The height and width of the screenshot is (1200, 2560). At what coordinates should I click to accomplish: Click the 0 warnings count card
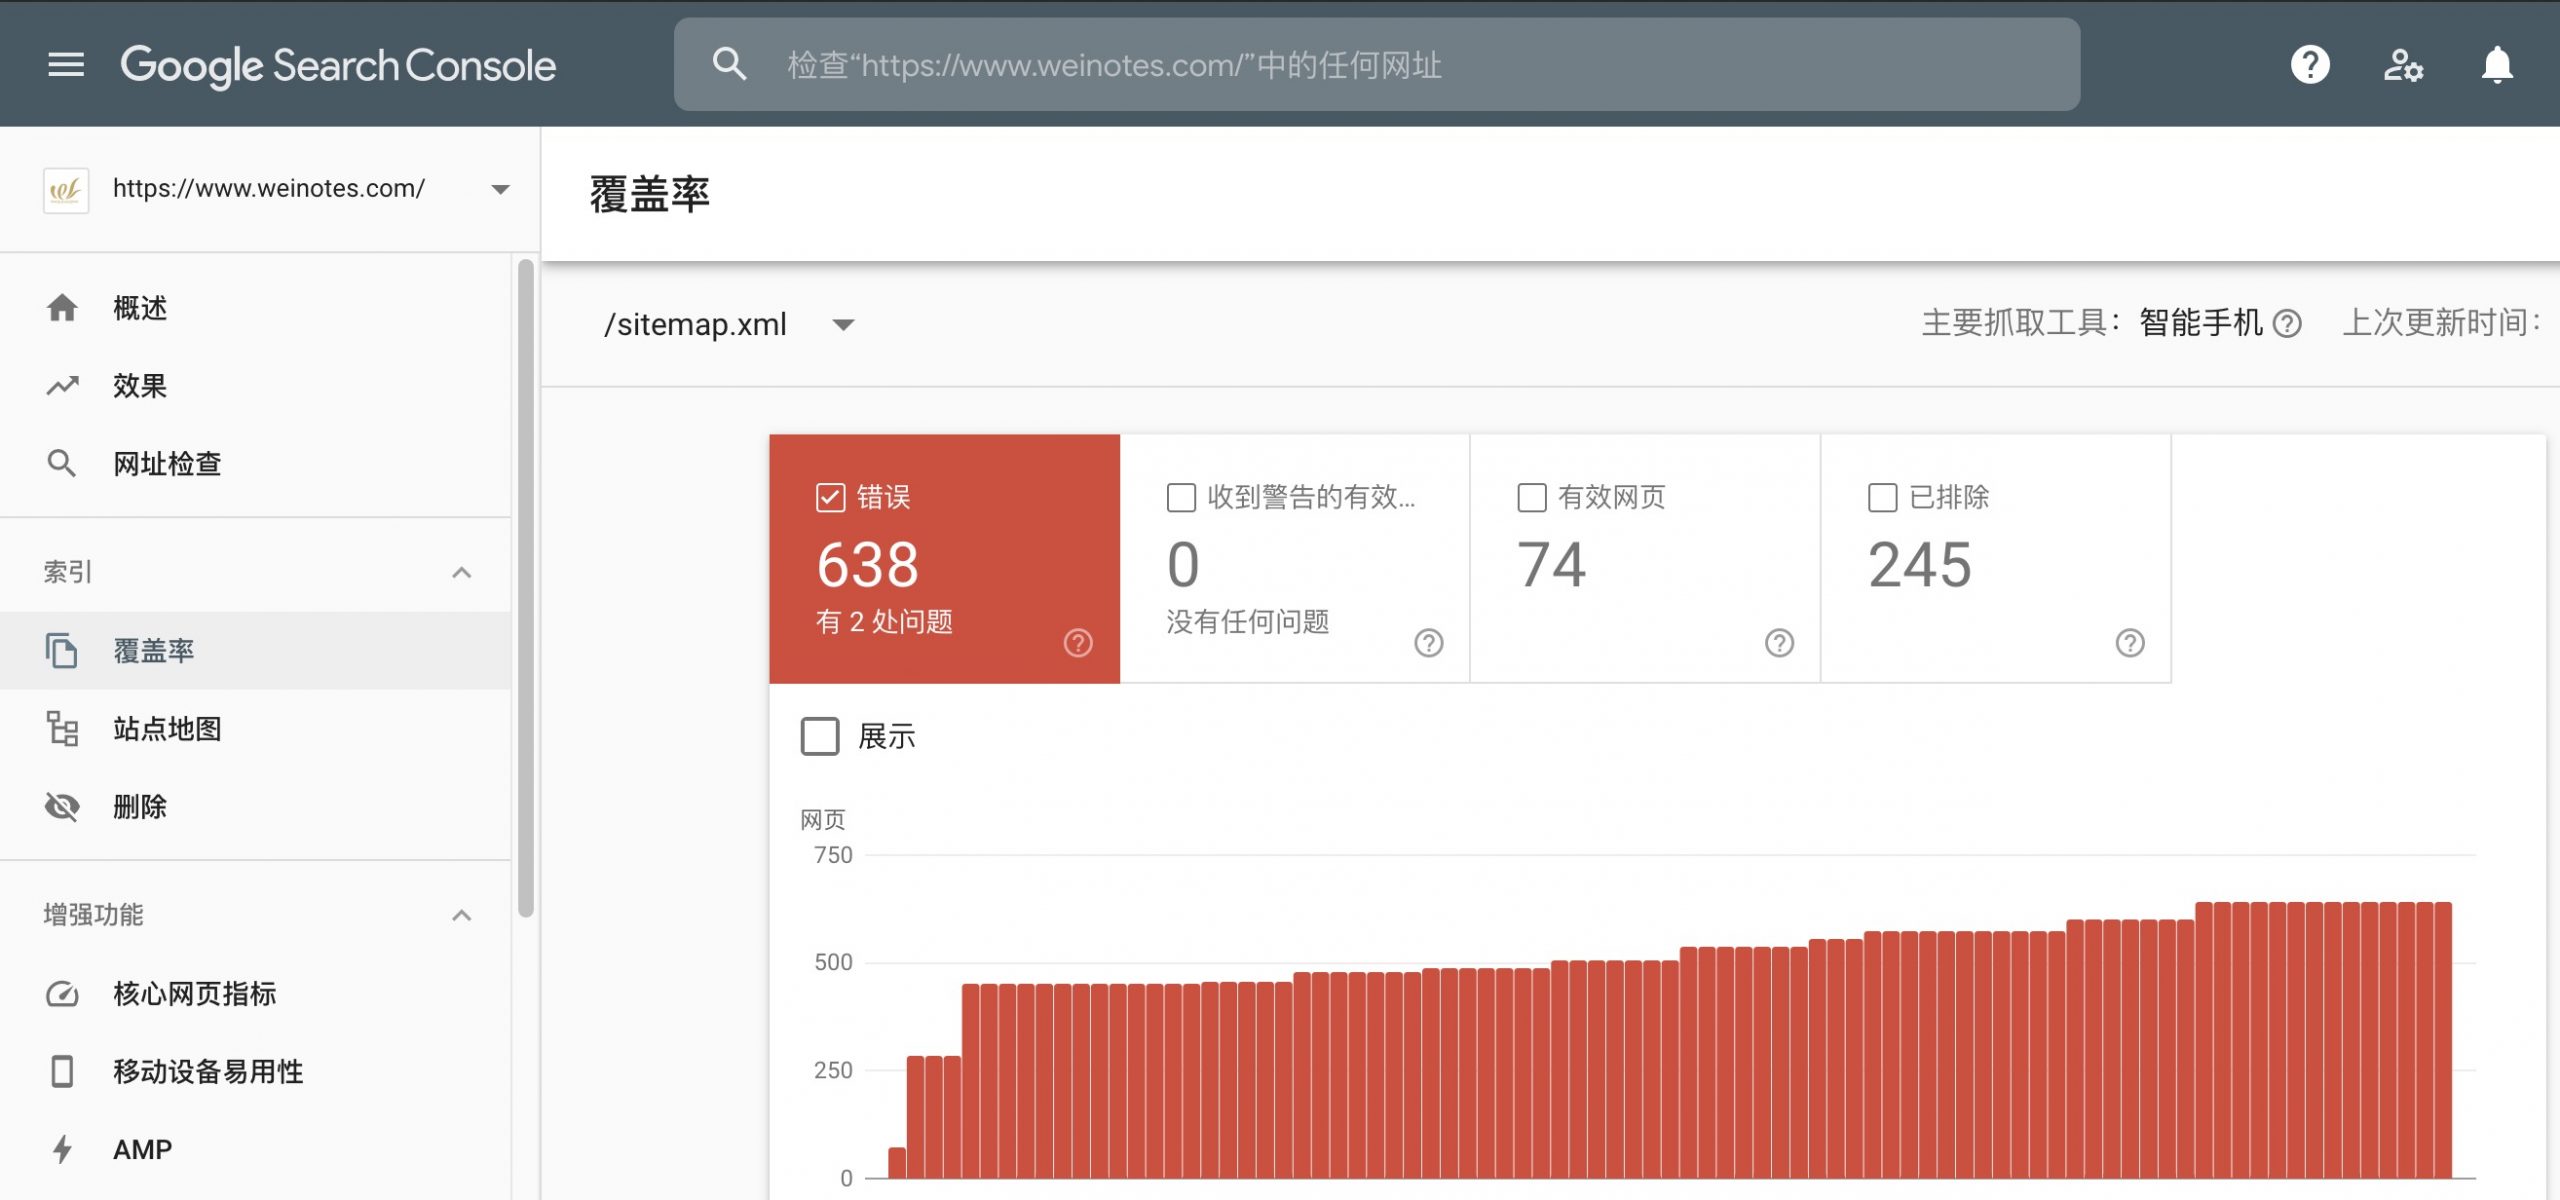tap(1295, 559)
